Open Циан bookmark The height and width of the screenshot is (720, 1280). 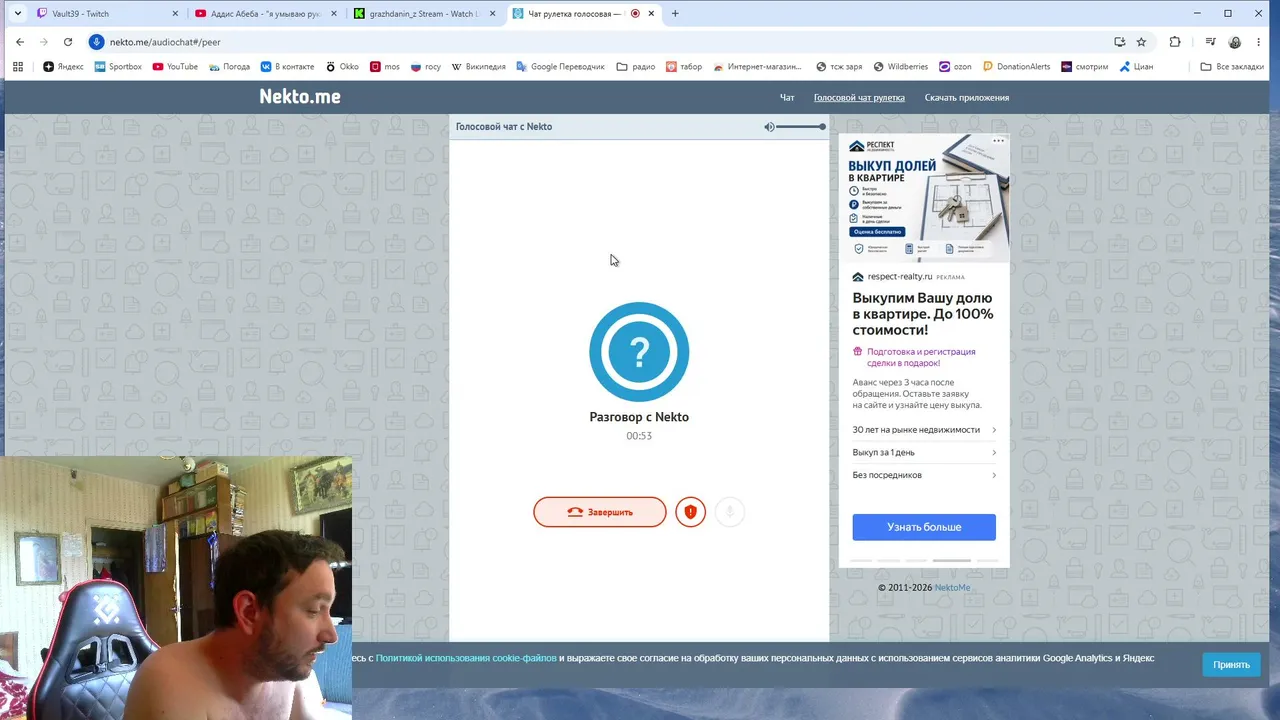click(1136, 67)
